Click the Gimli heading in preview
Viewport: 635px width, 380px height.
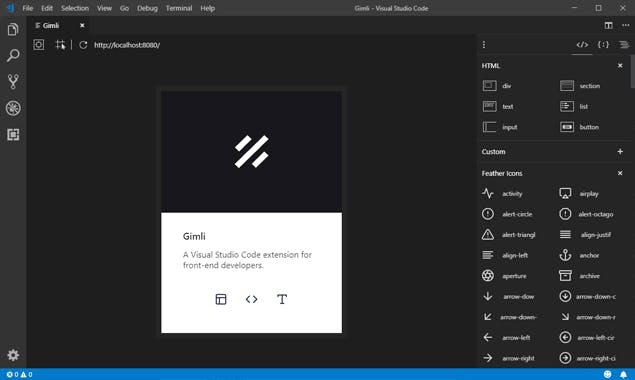click(x=194, y=236)
